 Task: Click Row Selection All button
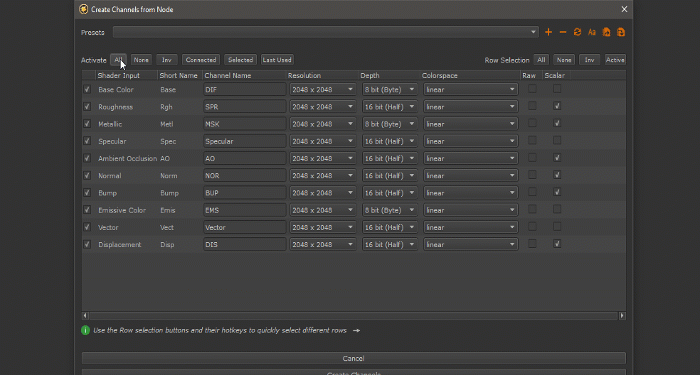point(541,60)
